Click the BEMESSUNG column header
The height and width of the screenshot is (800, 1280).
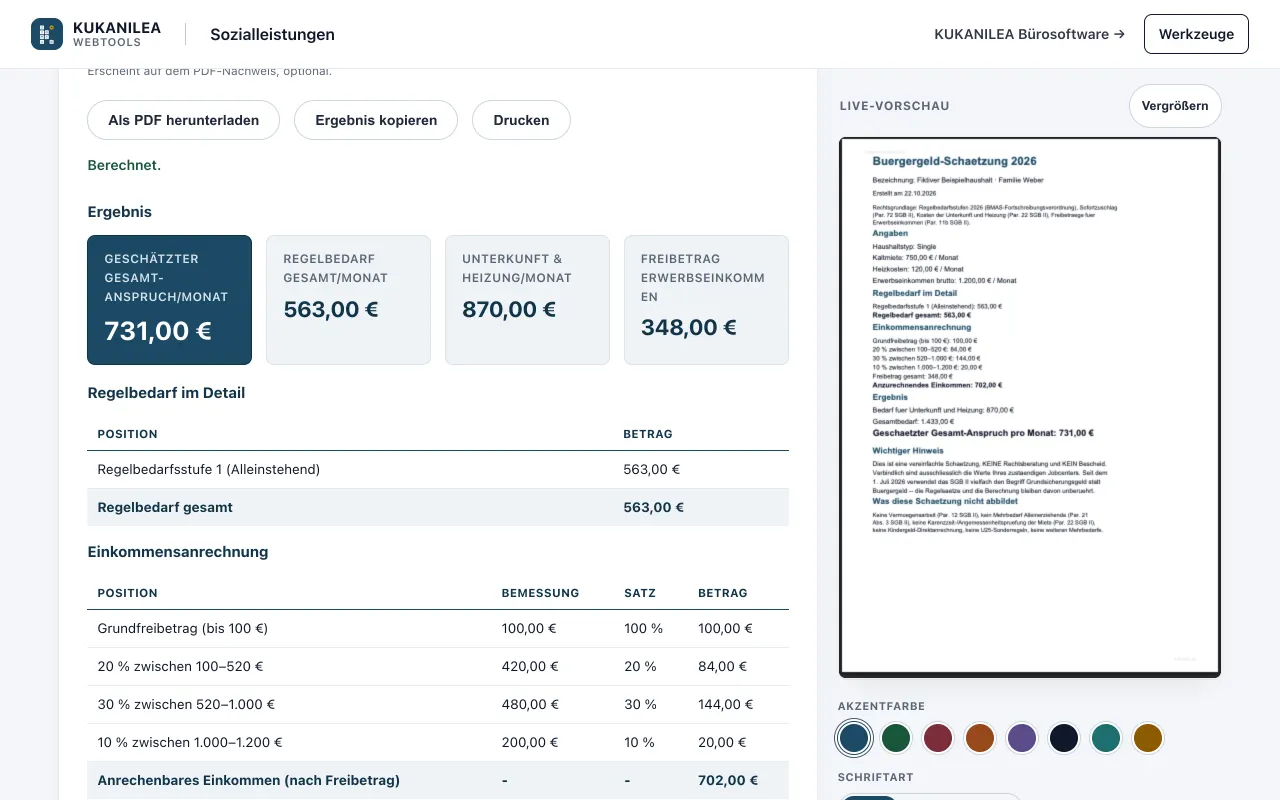pyautogui.click(x=540, y=593)
